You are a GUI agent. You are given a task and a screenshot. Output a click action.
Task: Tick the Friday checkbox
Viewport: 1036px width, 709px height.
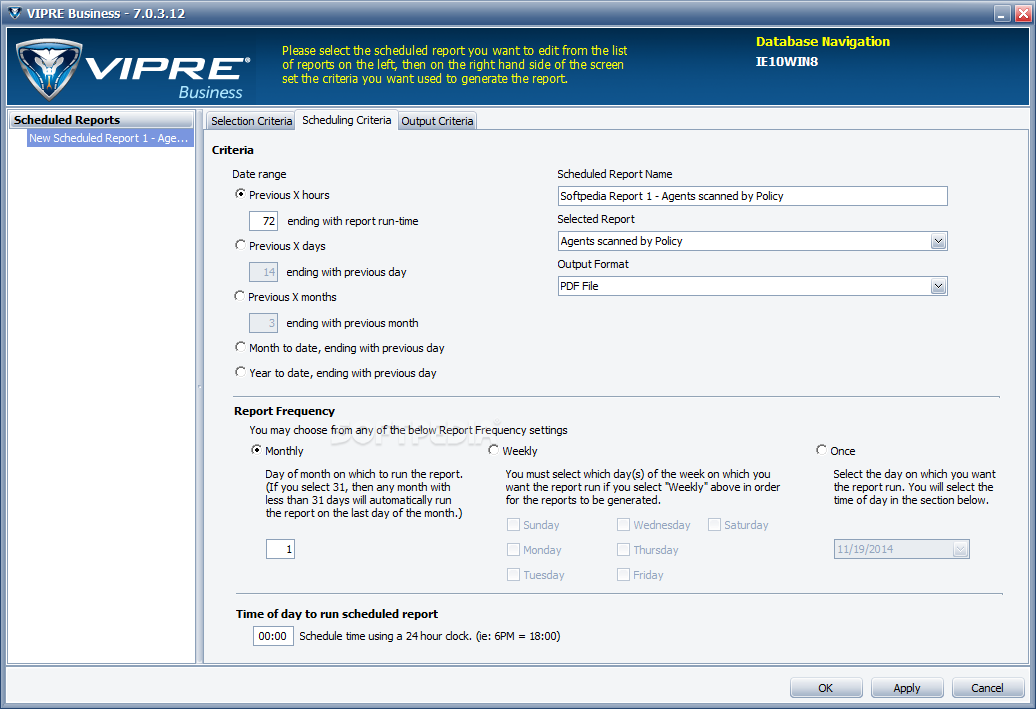point(623,575)
